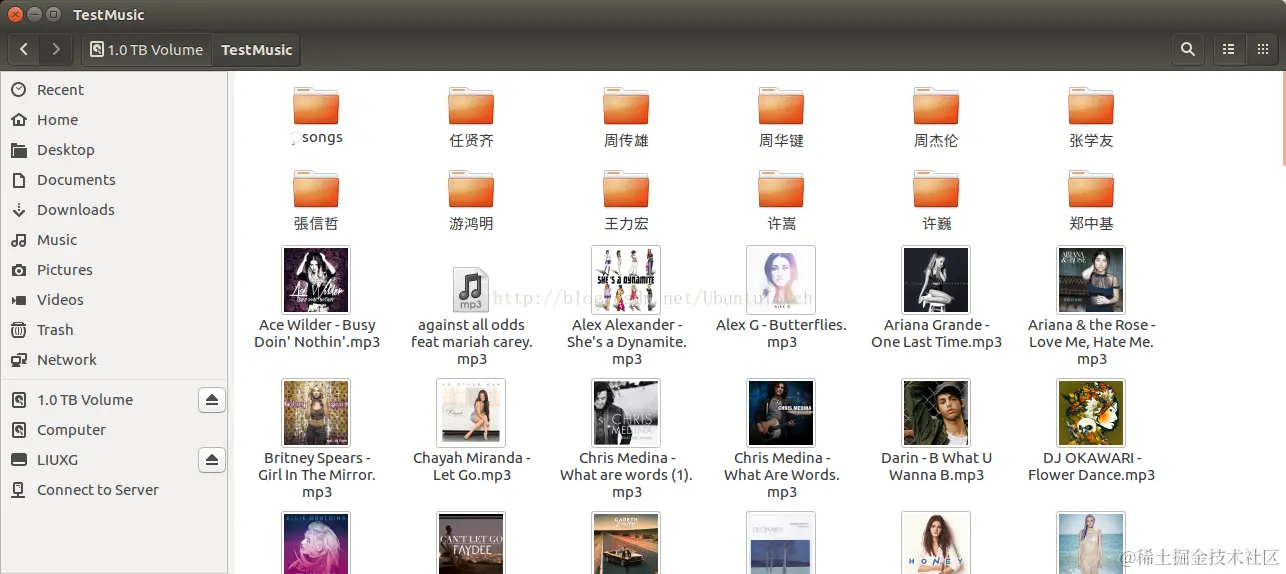
Task: Open Pictures in sidebar
Action: coord(115,270)
